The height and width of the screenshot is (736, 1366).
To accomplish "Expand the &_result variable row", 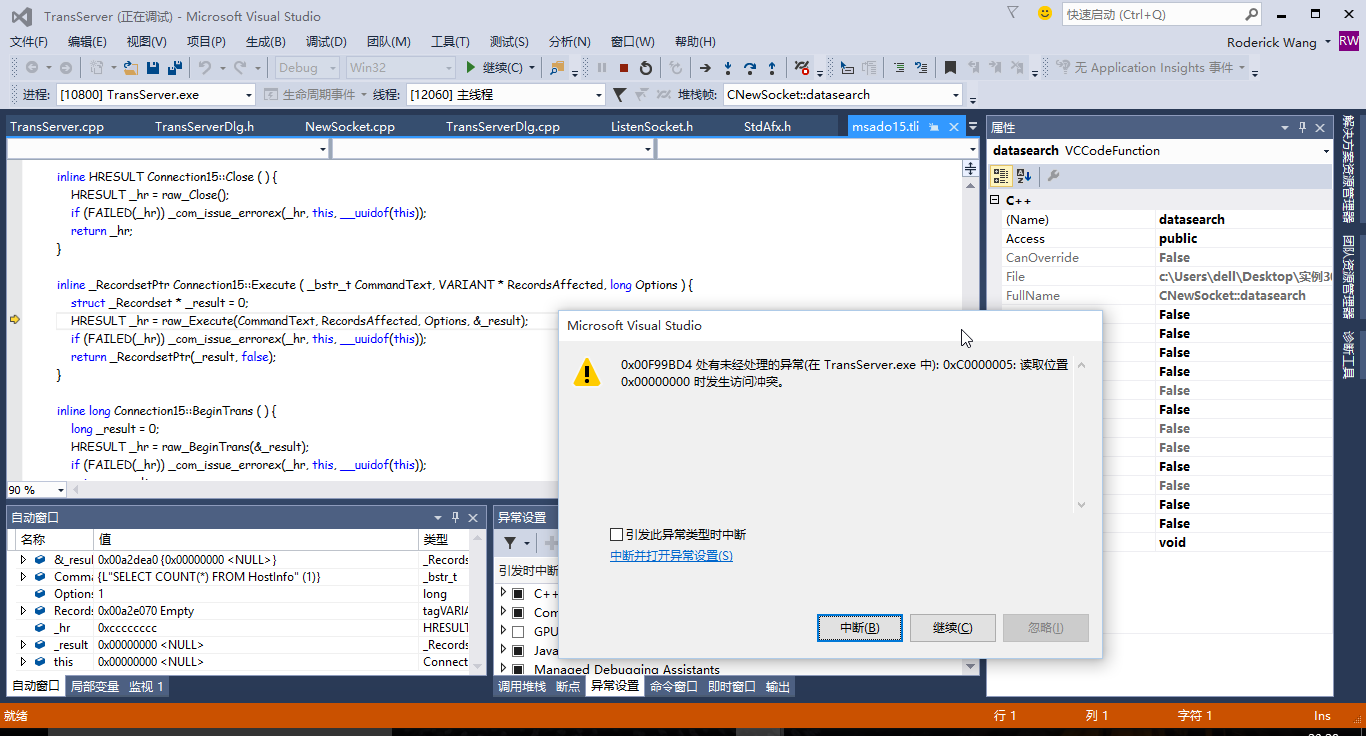I will (23, 560).
